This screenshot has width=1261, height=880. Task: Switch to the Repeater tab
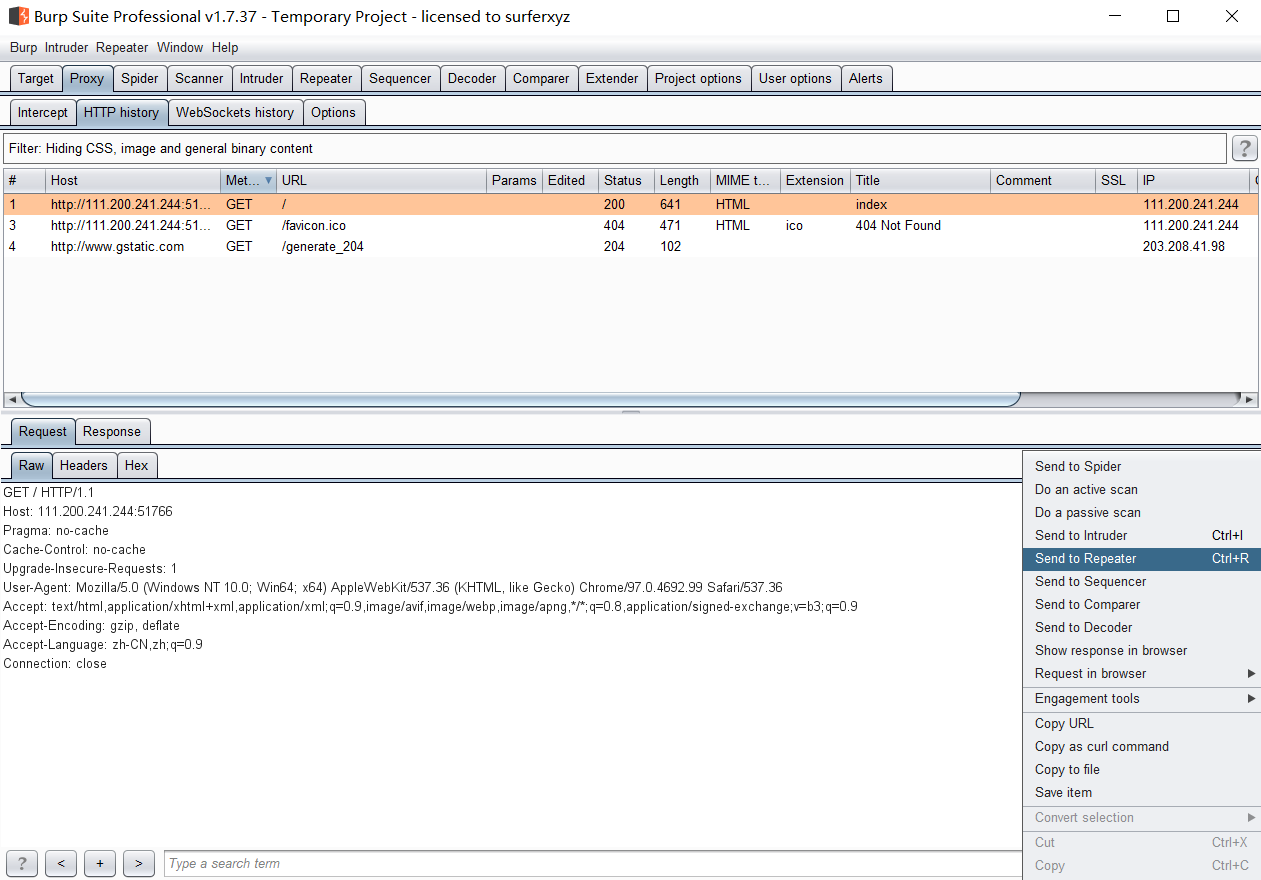tap(326, 79)
